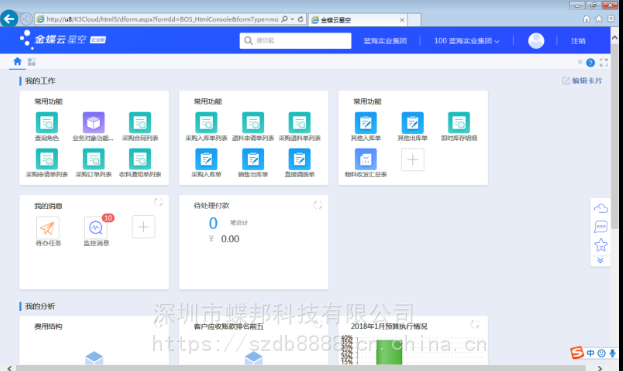623x371 pixels.
Task: Open the user avatar menu
Action: [536, 41]
